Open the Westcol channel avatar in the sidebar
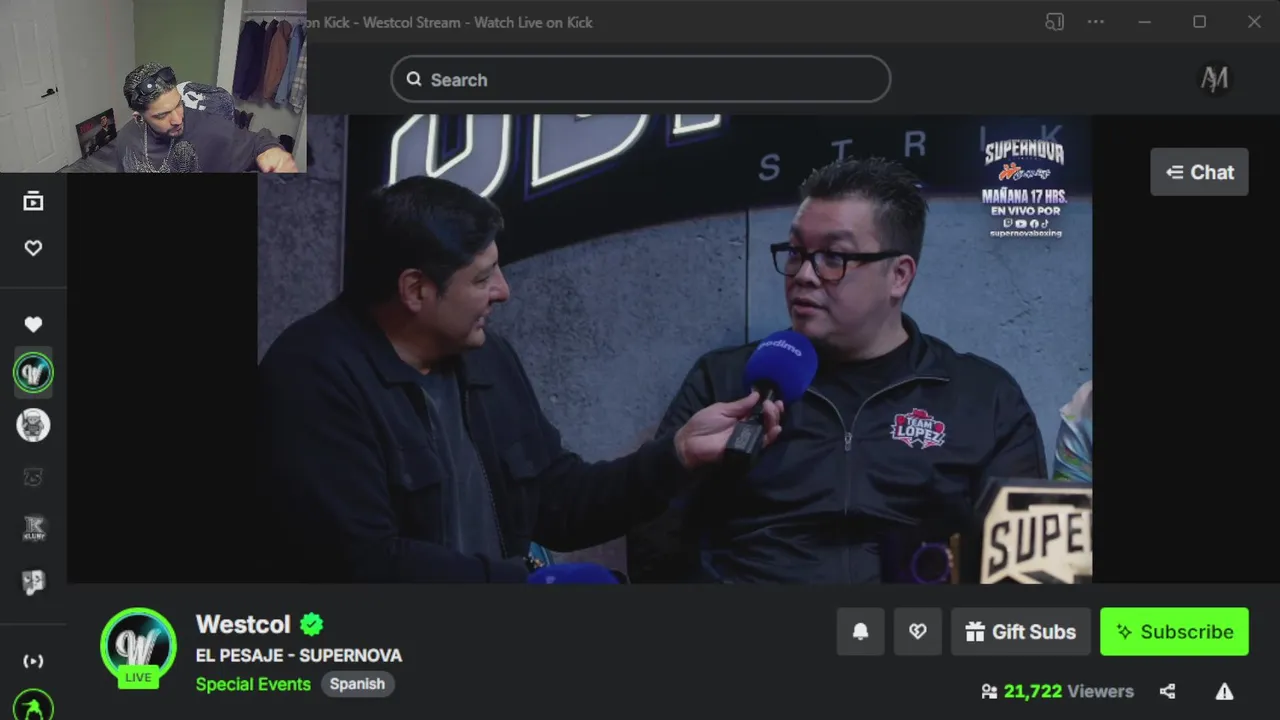Viewport: 1280px width, 720px height. point(33,373)
